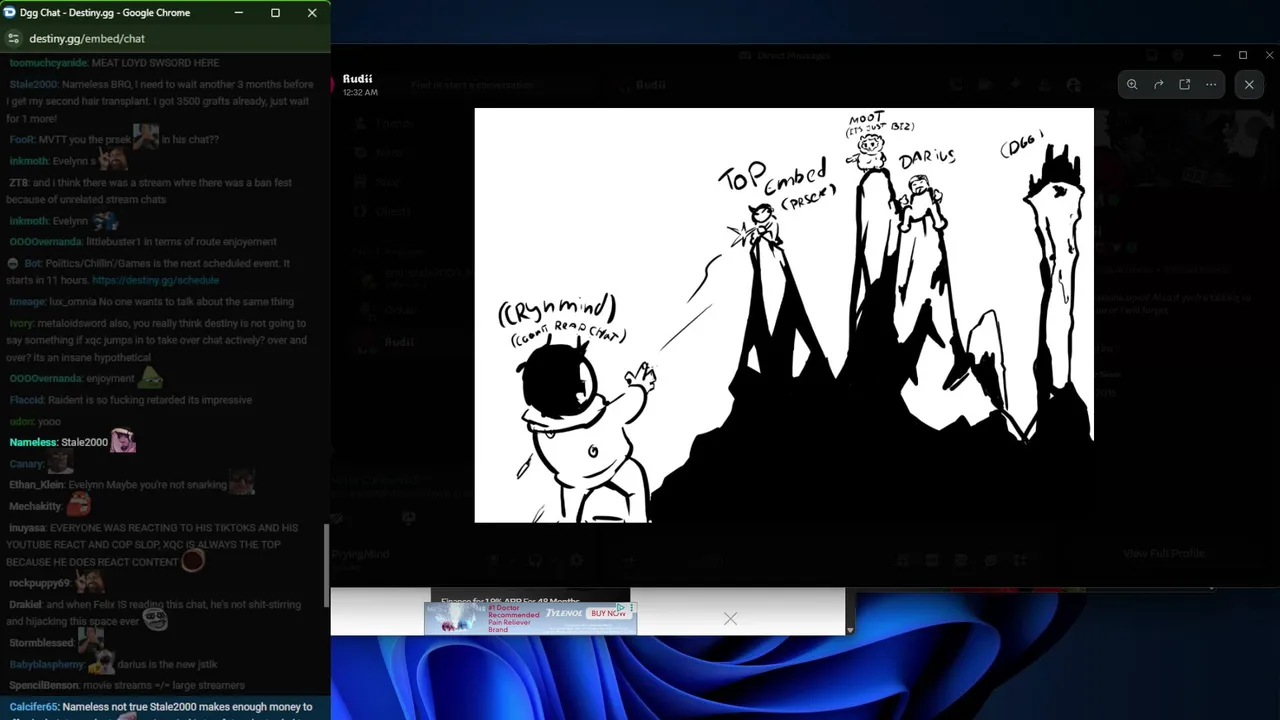Select username FooR in chat

[x=22, y=140]
